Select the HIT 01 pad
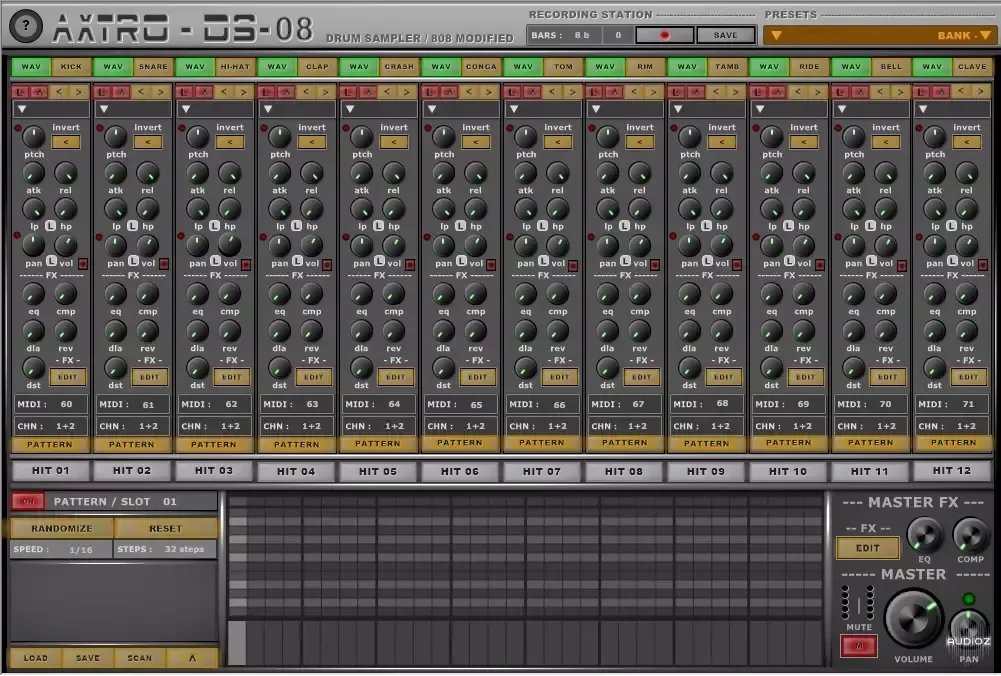Screen dimensions: 1001x676 (x=50, y=470)
